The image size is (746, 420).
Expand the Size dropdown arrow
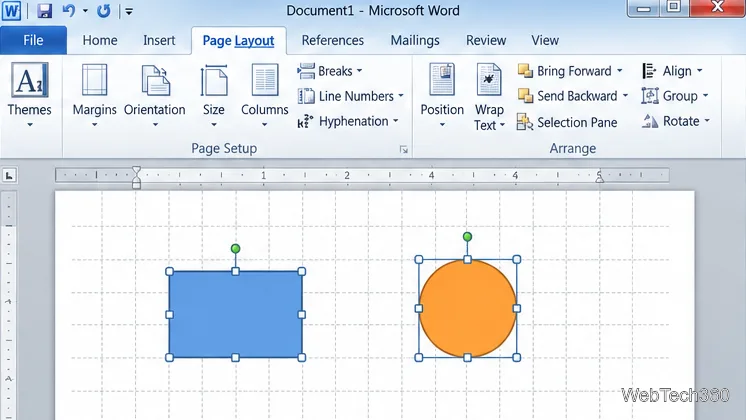coord(214,125)
